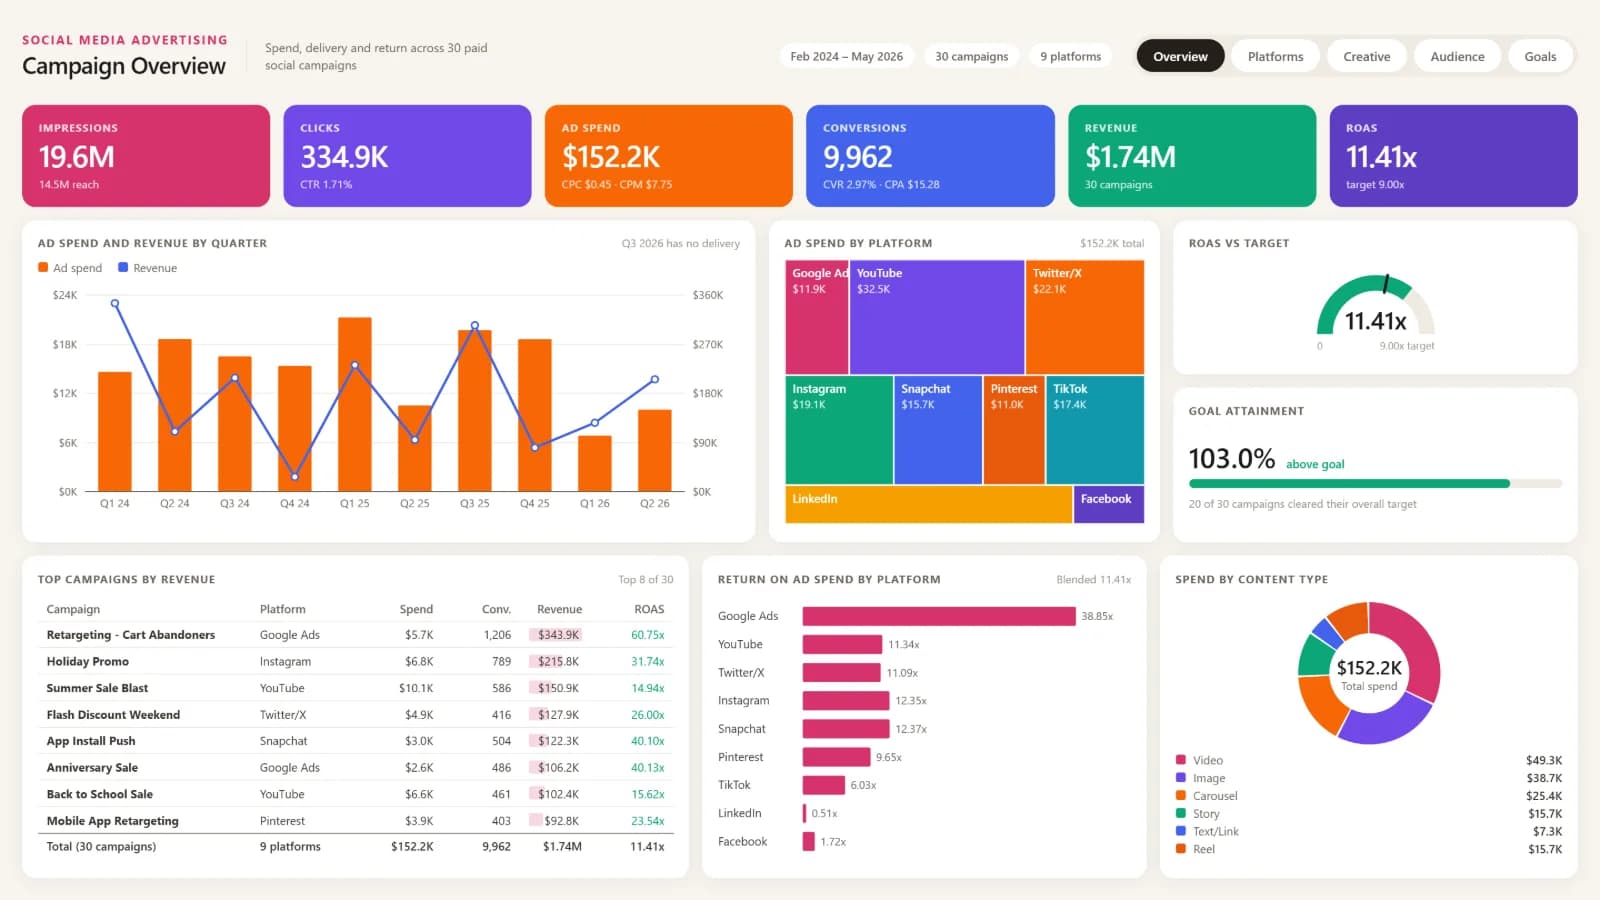The height and width of the screenshot is (900, 1600).
Task: Sort table by Spend column header
Action: [416, 609]
